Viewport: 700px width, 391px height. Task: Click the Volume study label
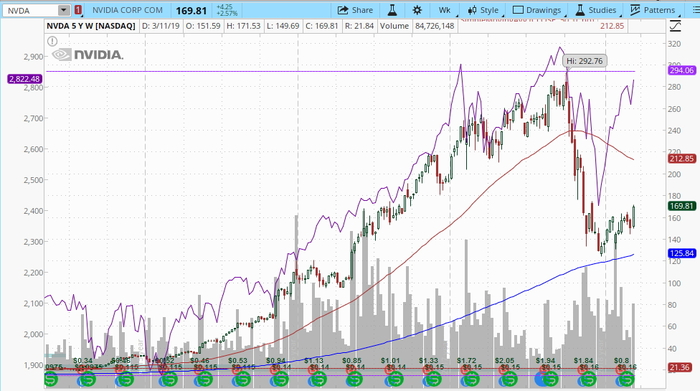coord(394,26)
